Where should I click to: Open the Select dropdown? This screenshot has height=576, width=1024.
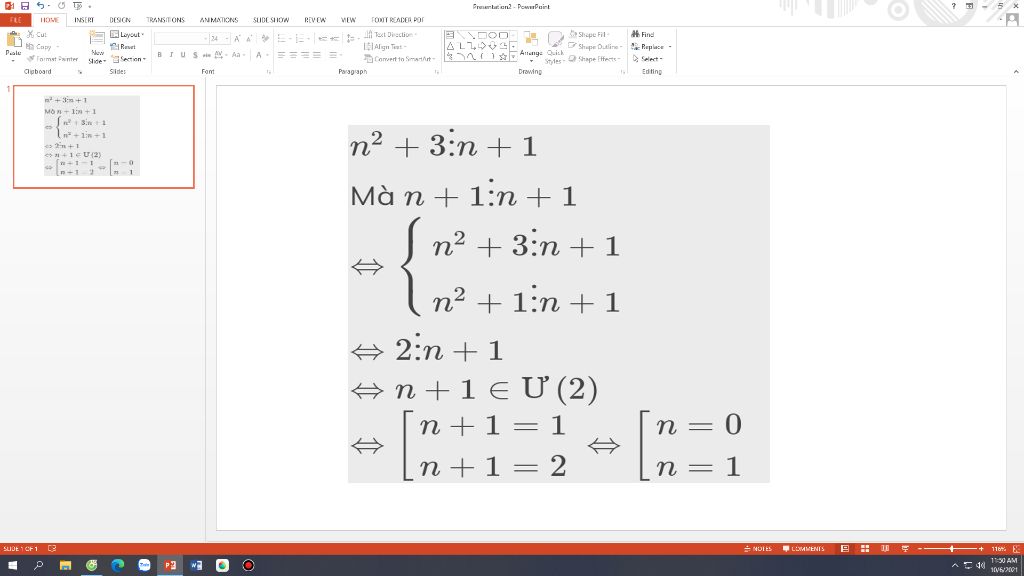pos(647,59)
